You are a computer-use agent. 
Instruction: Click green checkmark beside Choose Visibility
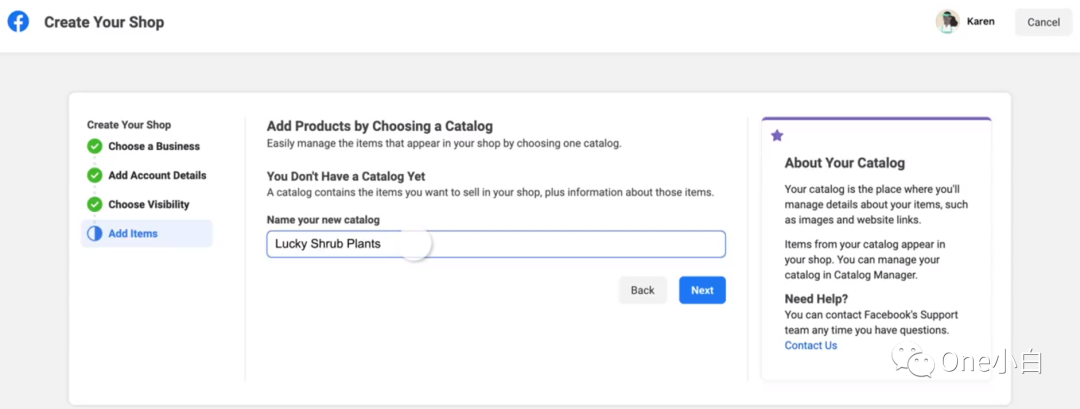(95, 204)
